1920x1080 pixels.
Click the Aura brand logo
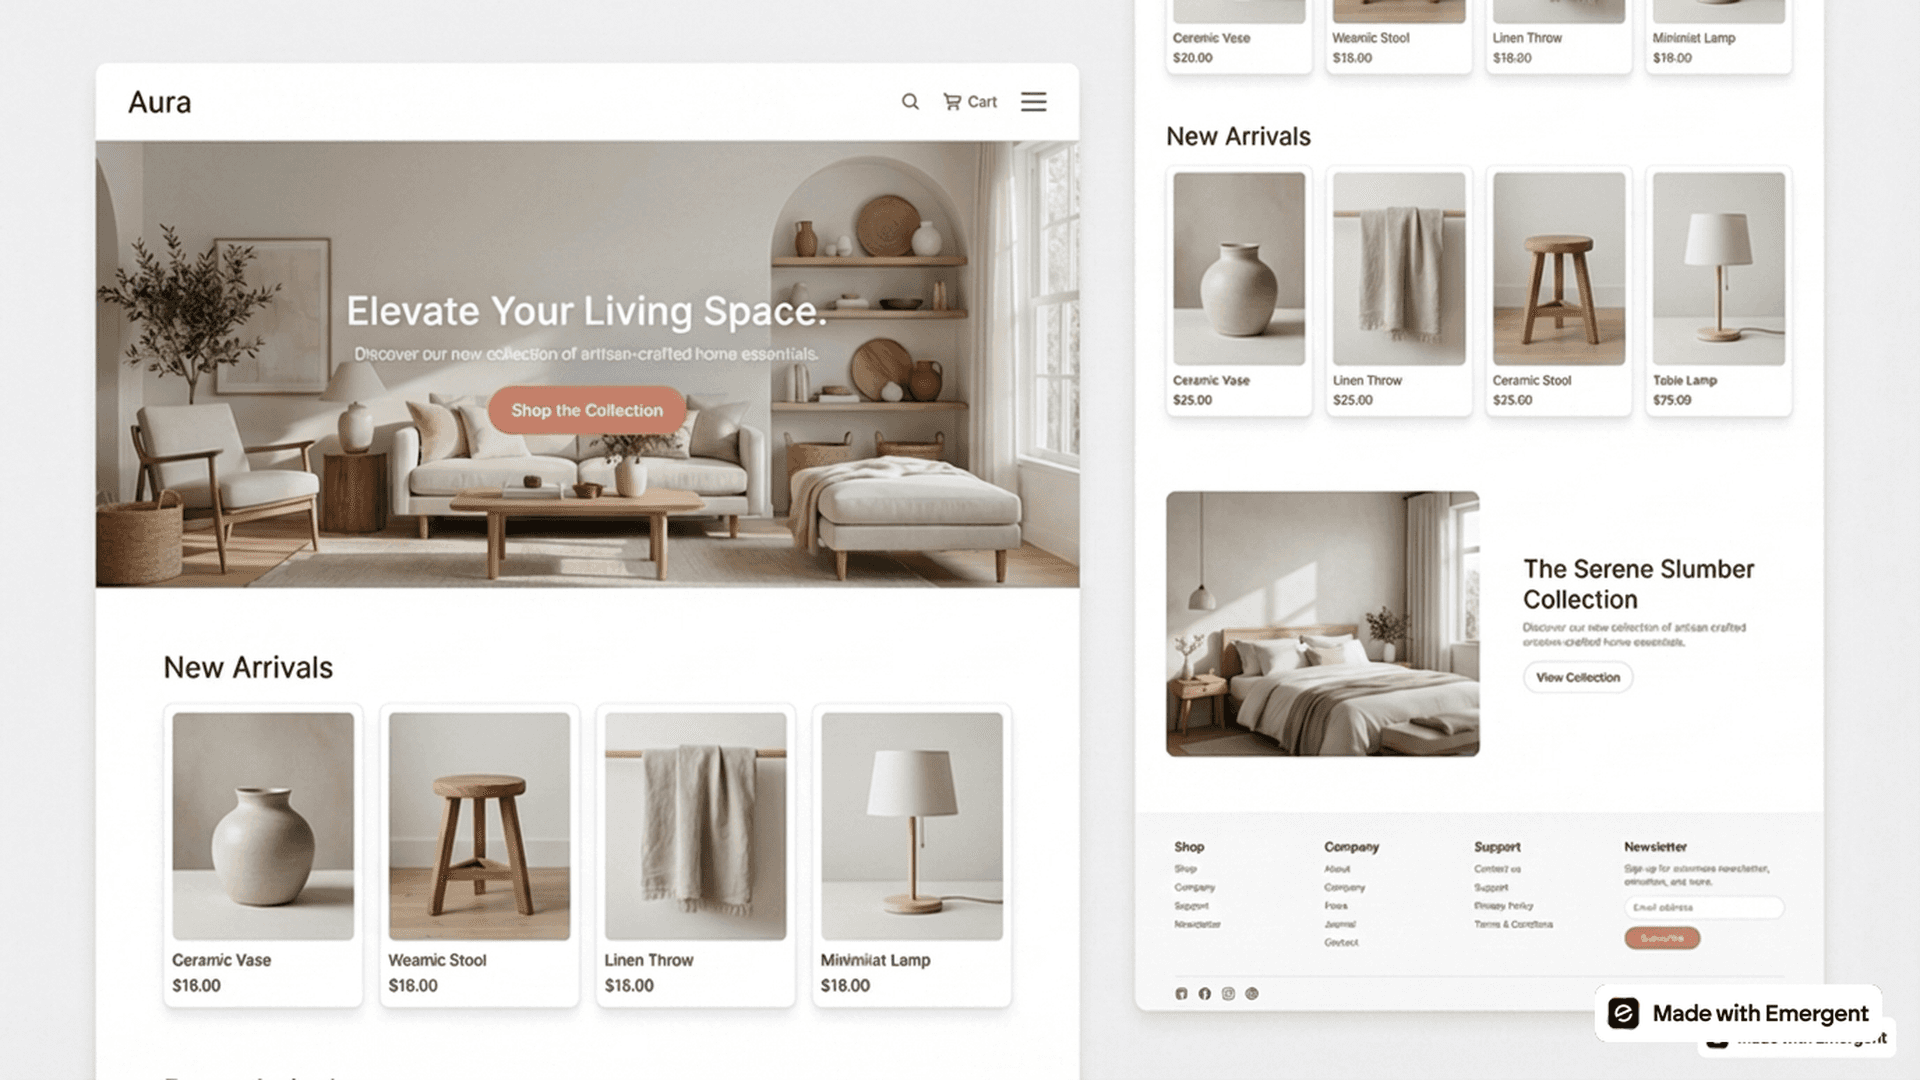point(159,102)
